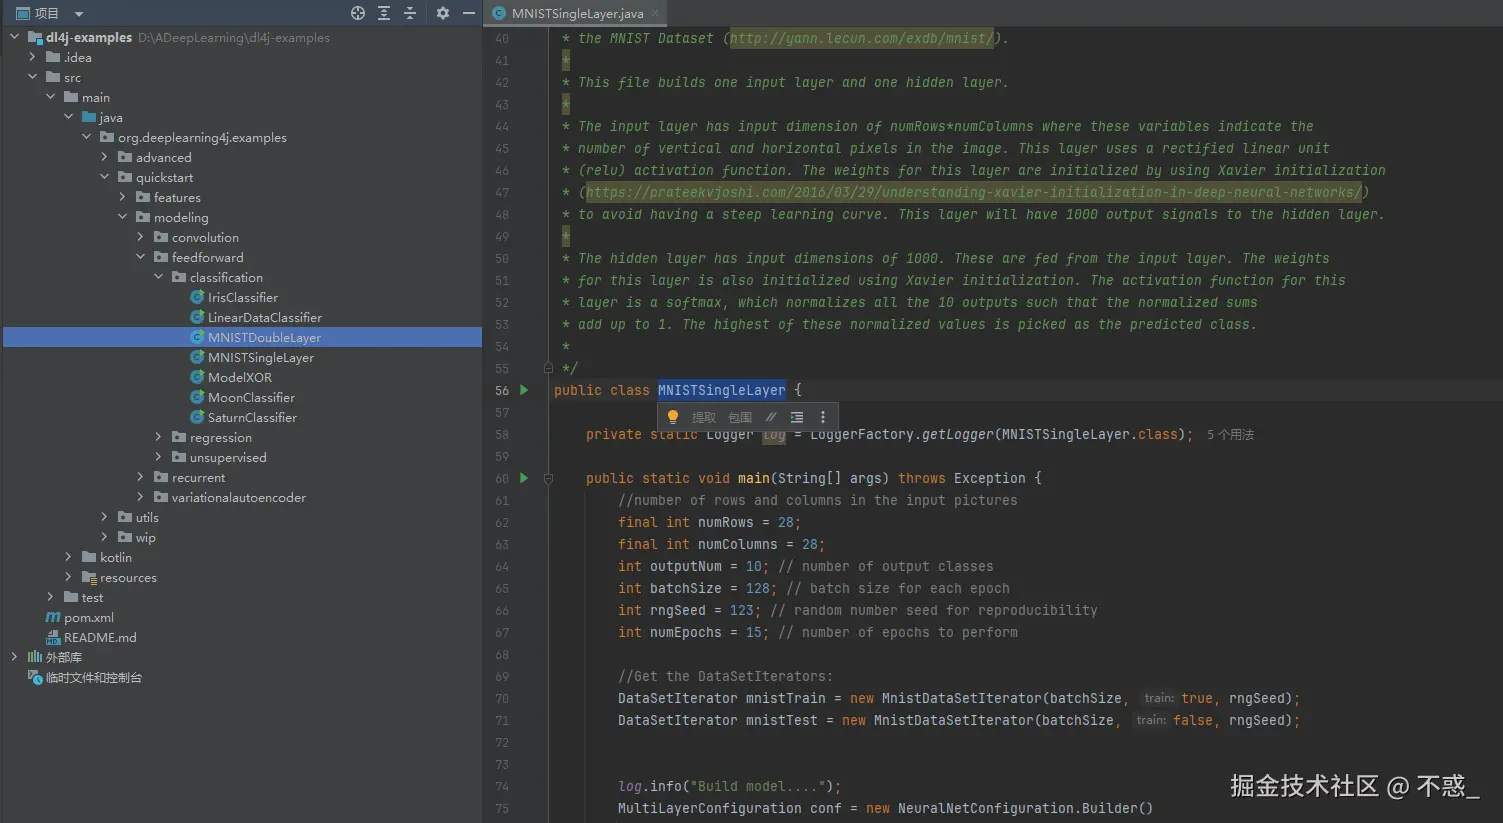Toggle code folding at main method line
Screen dimensions: 1503x823
(x=548, y=479)
